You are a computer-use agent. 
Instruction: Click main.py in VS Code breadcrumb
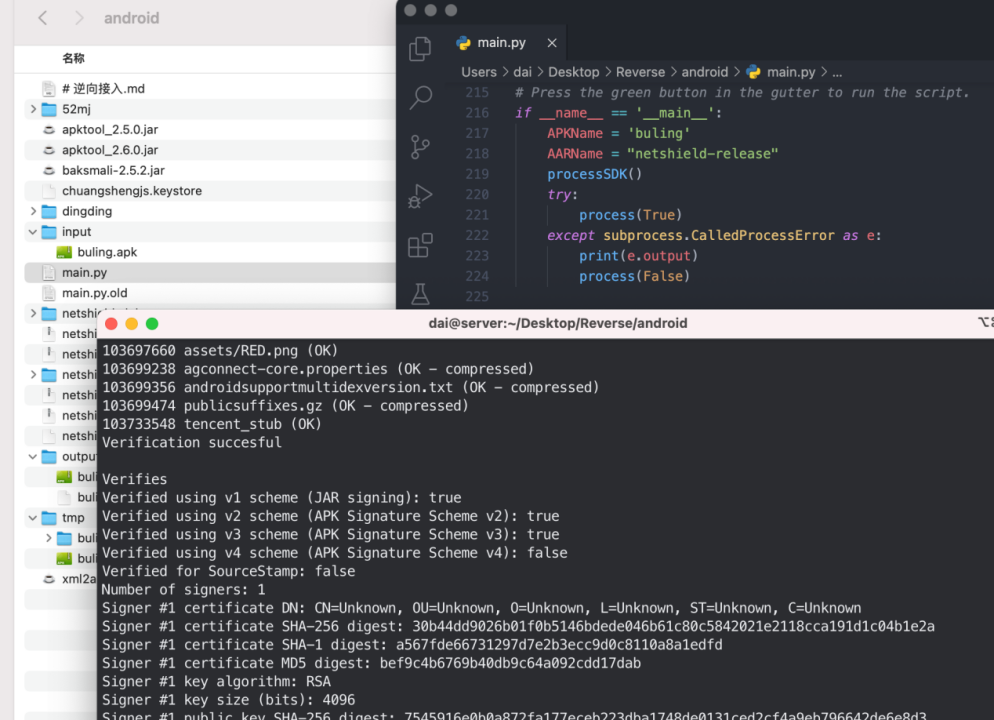coord(791,72)
